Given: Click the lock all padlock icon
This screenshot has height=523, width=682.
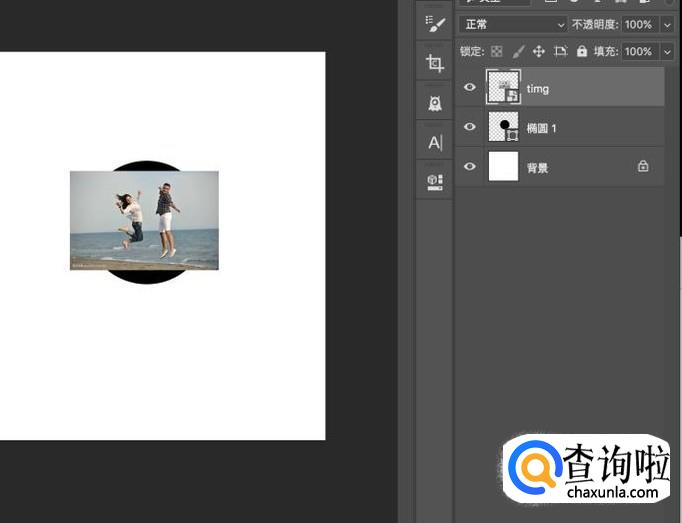Looking at the screenshot, I should coord(582,51).
